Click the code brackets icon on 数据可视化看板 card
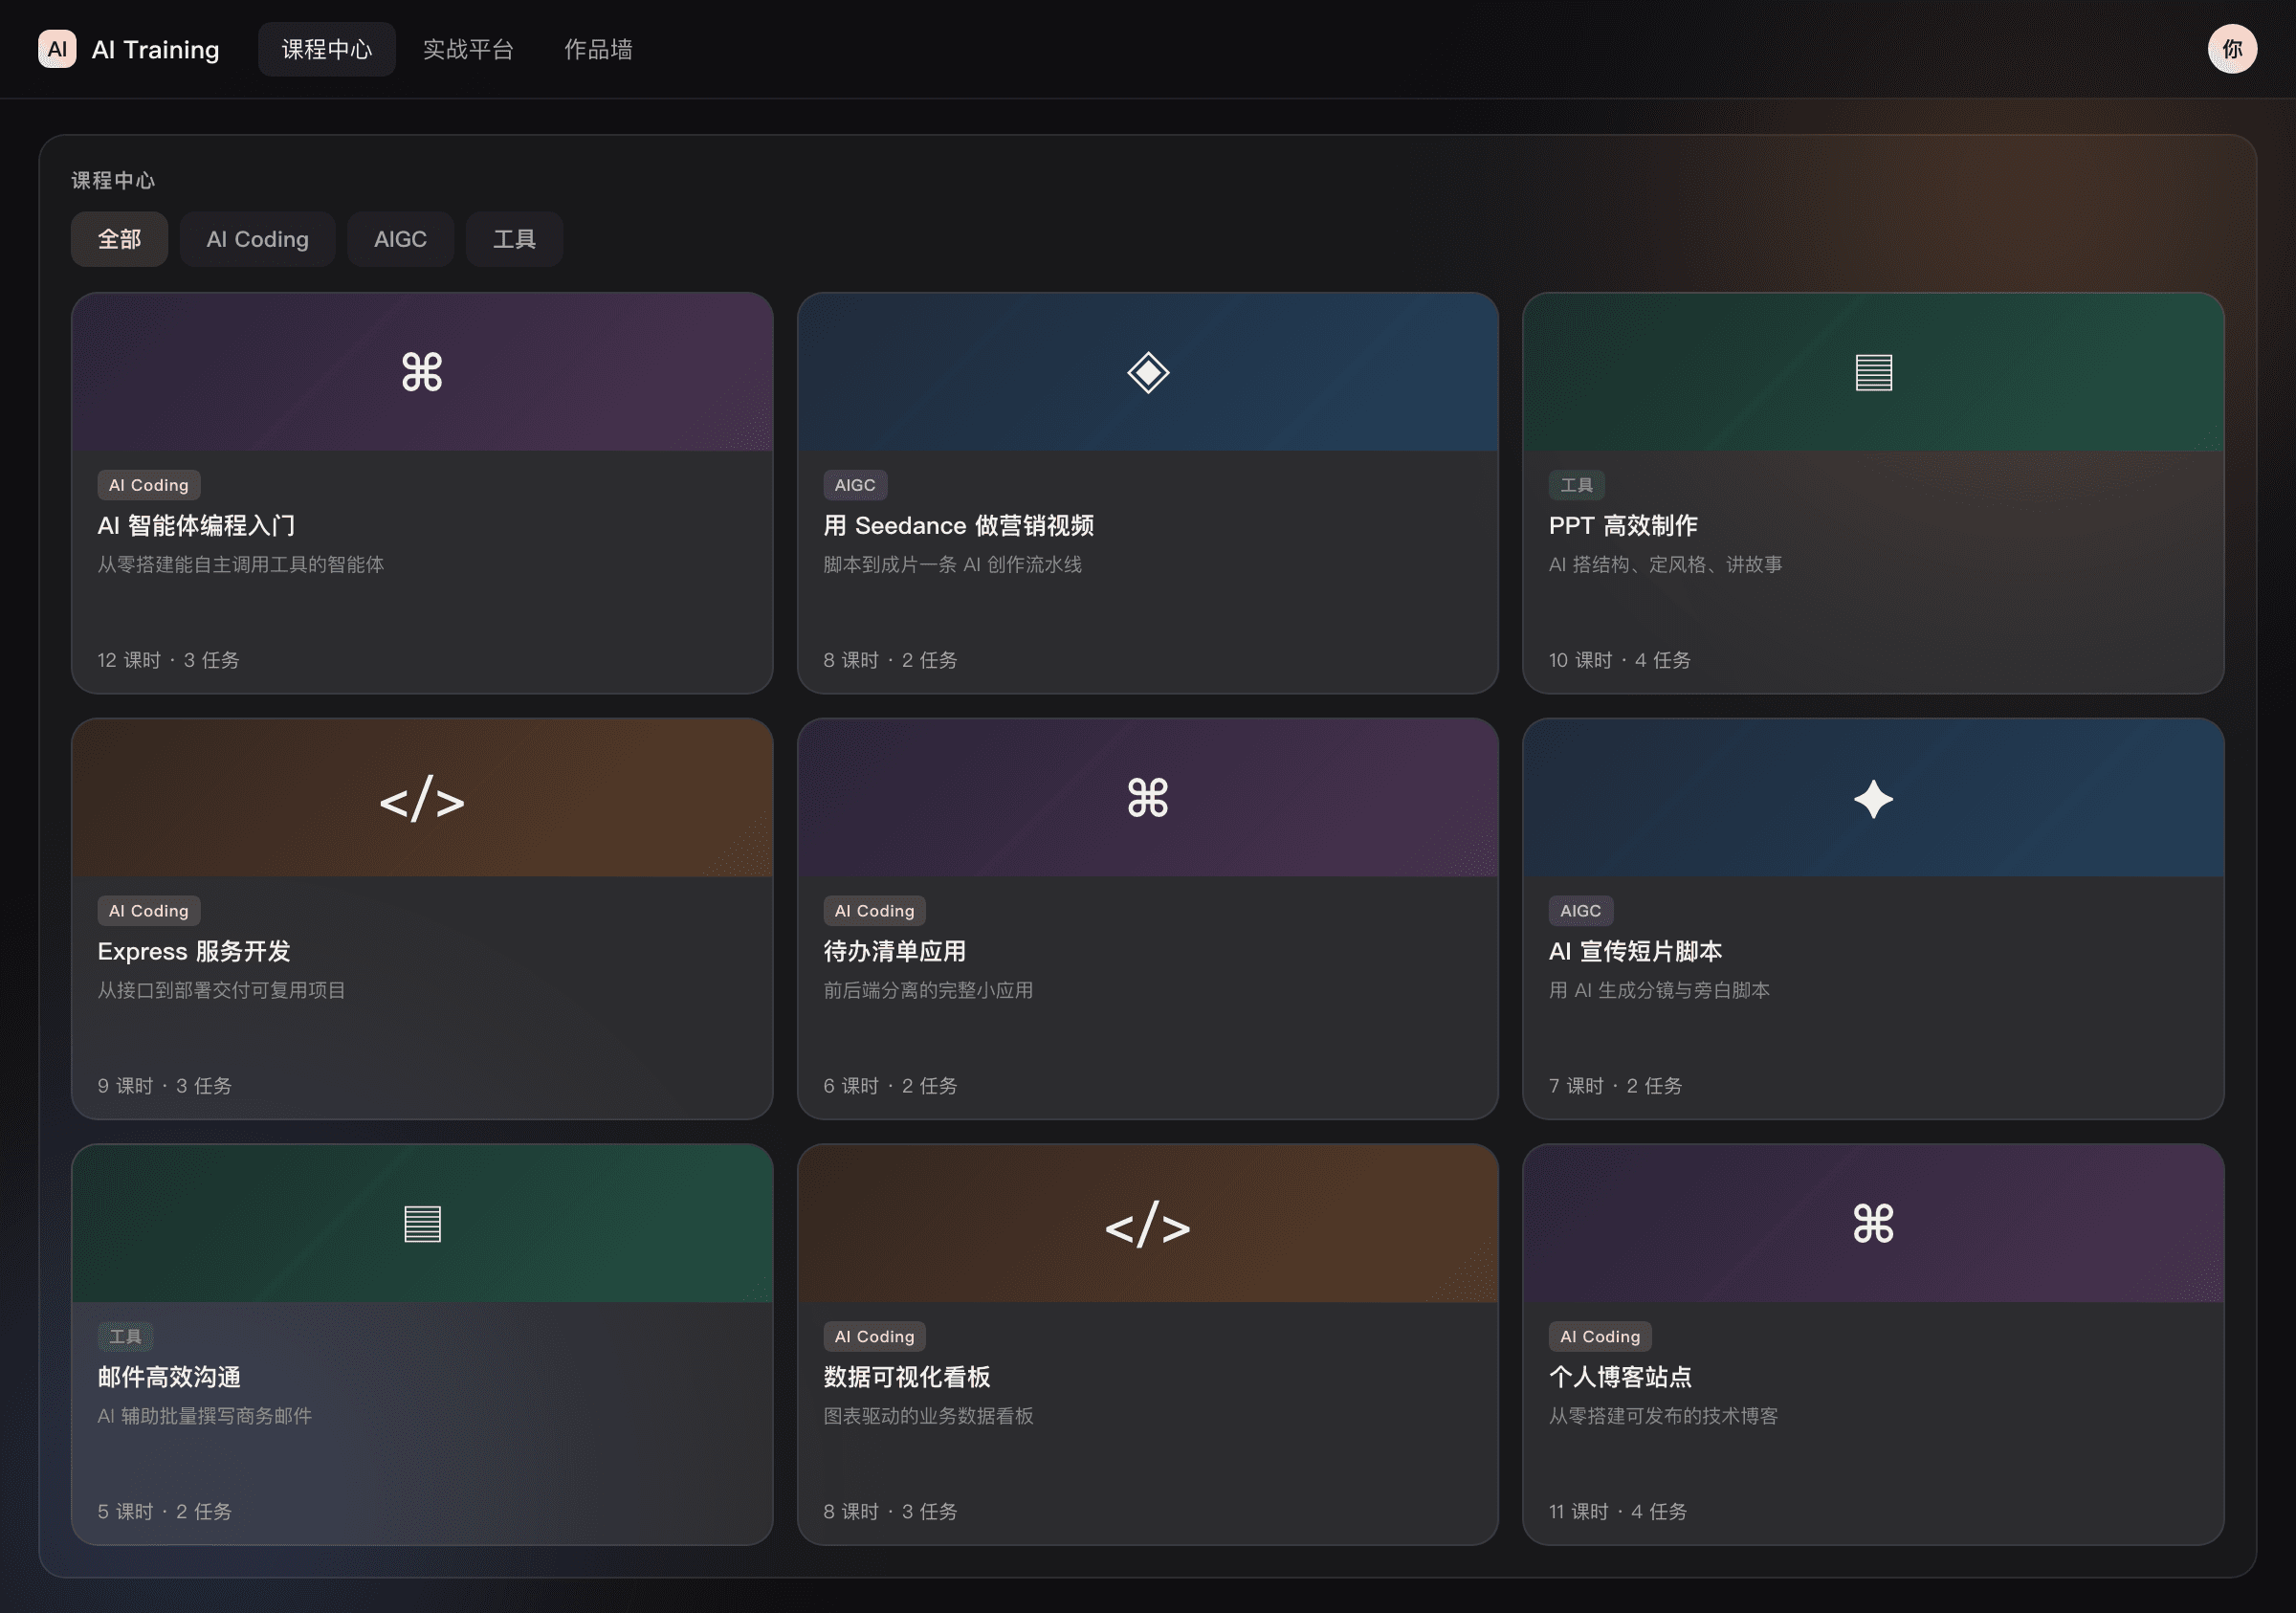The height and width of the screenshot is (1613, 2296). (x=1148, y=1225)
